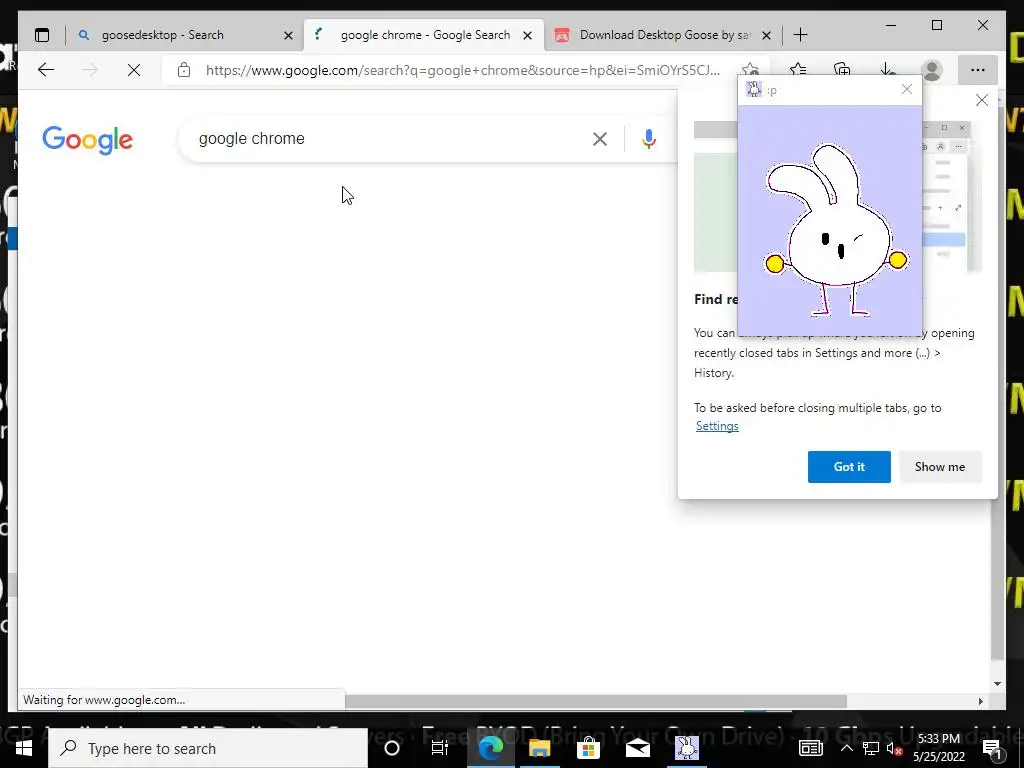Close the Download Desktop Goose tab
Viewport: 1024px width, 768px height.
(x=767, y=35)
